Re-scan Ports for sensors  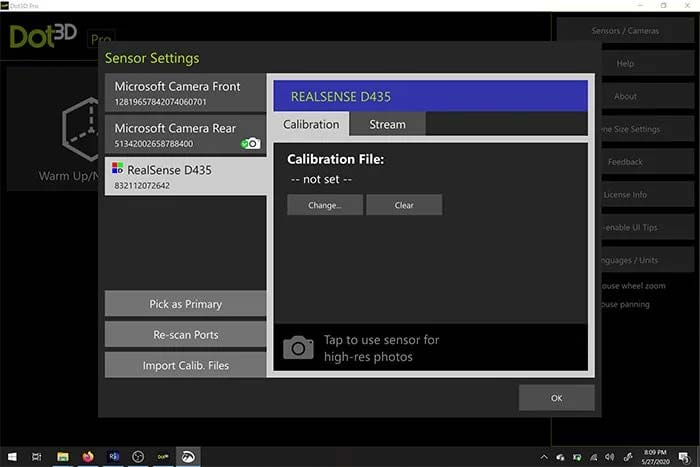pyautogui.click(x=185, y=334)
